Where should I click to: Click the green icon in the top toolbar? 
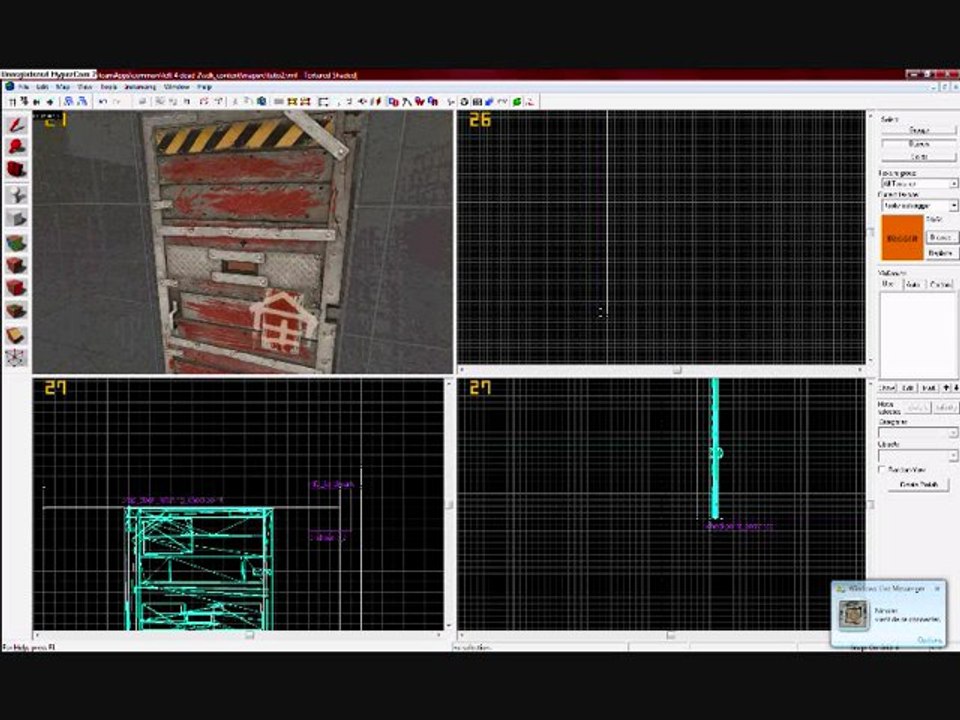[517, 102]
